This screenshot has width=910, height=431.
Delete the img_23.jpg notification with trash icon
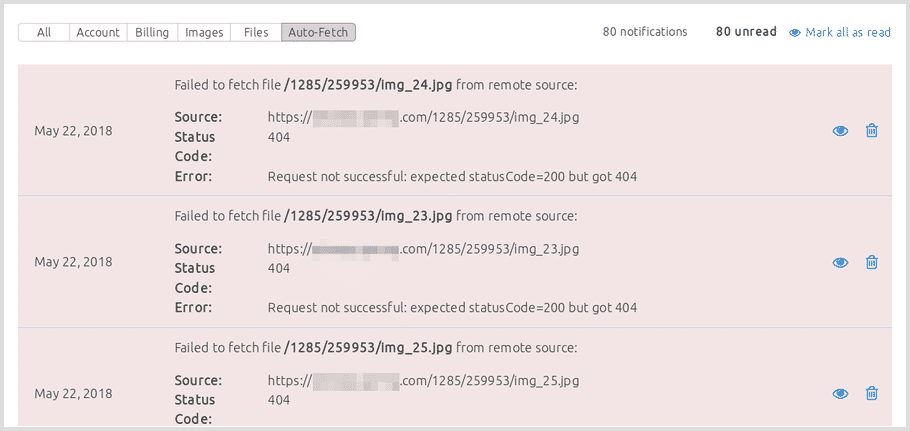(871, 262)
